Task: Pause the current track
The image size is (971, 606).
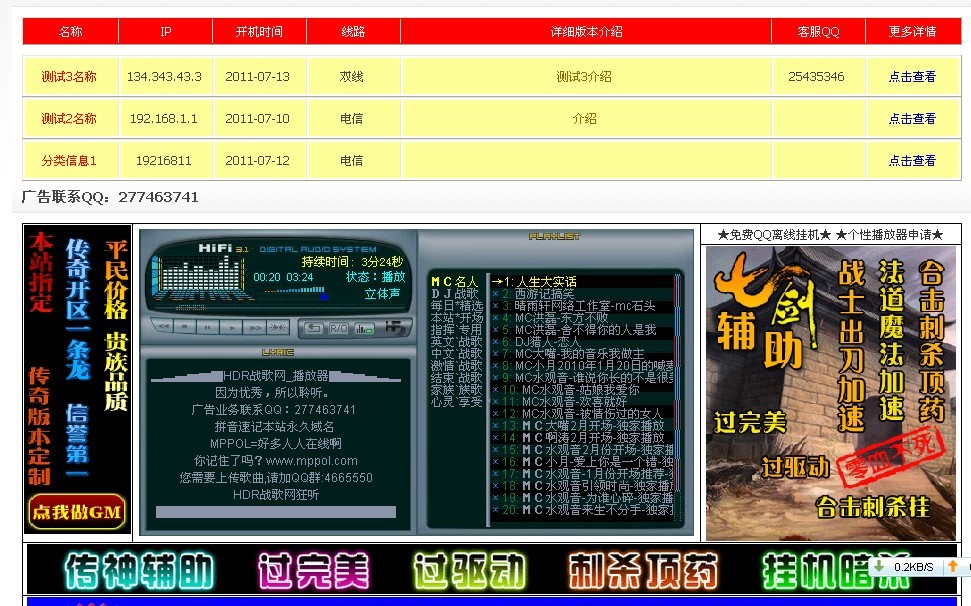Action: (x=207, y=328)
